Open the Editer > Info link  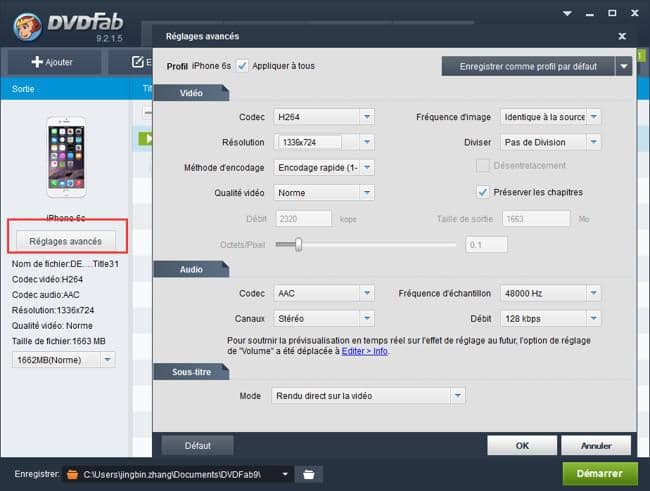tap(365, 351)
